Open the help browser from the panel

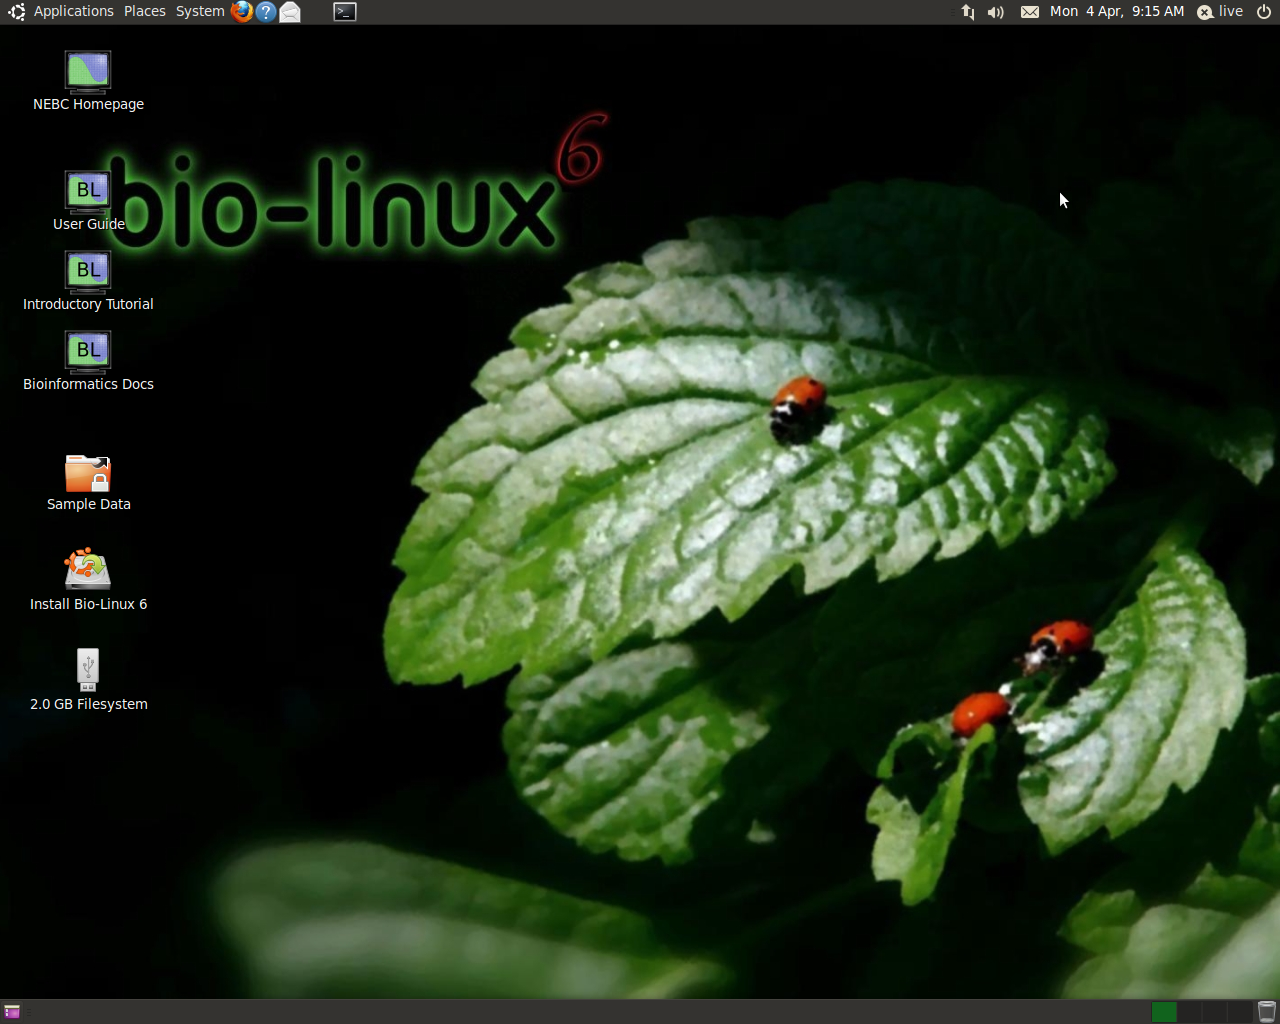pyautogui.click(x=265, y=11)
